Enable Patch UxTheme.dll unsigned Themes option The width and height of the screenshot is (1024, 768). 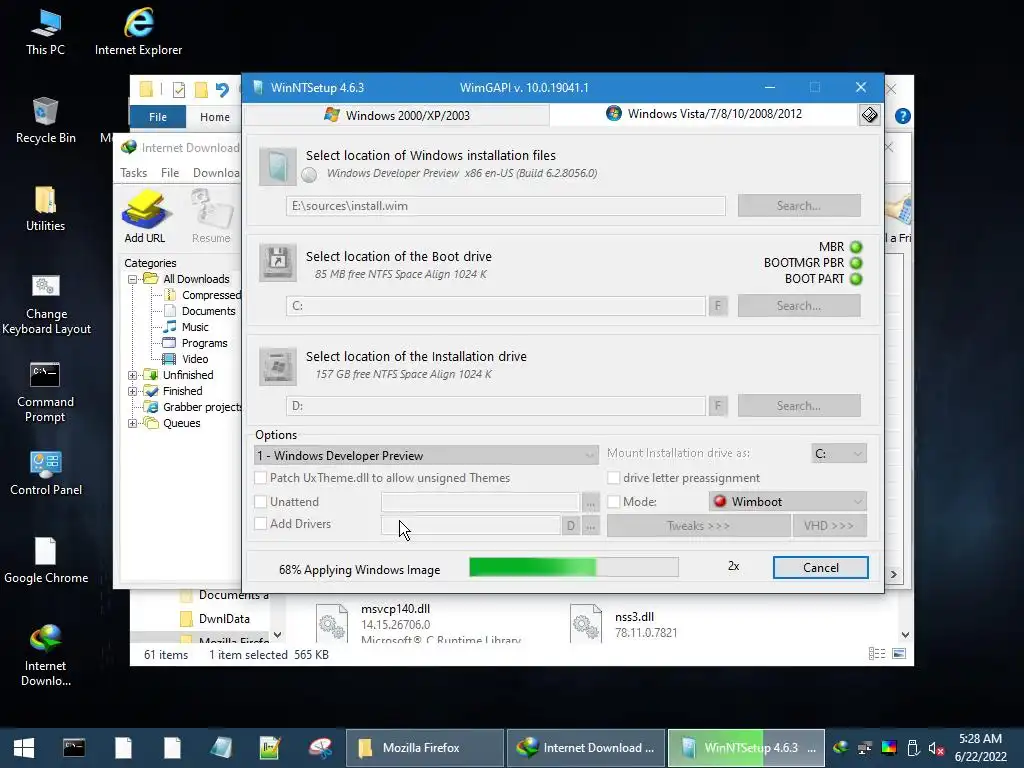click(x=261, y=477)
